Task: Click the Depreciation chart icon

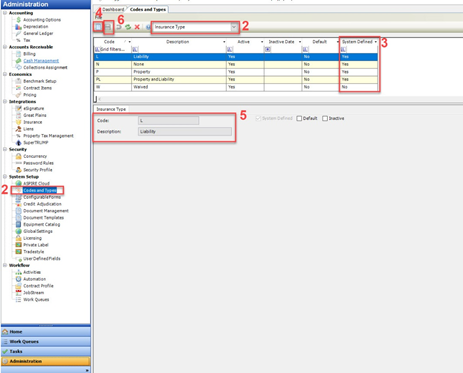Action: (x=19, y=27)
